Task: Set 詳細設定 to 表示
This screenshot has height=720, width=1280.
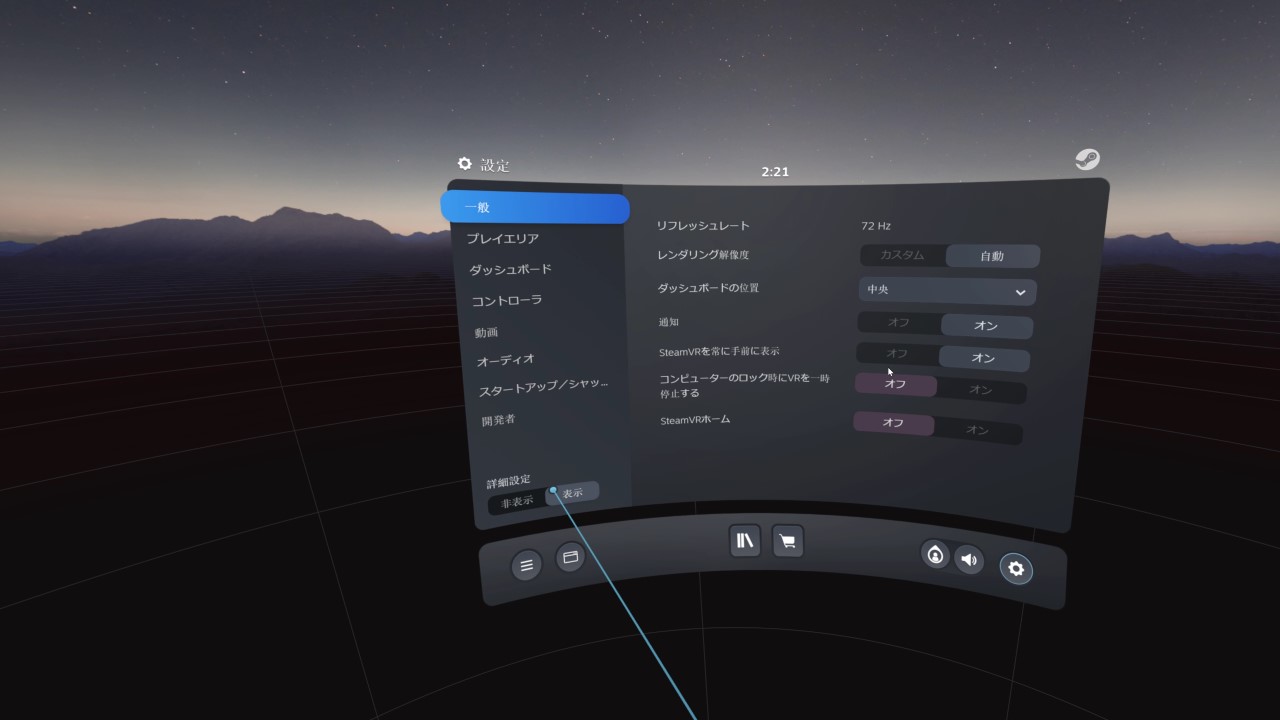Action: click(x=573, y=493)
